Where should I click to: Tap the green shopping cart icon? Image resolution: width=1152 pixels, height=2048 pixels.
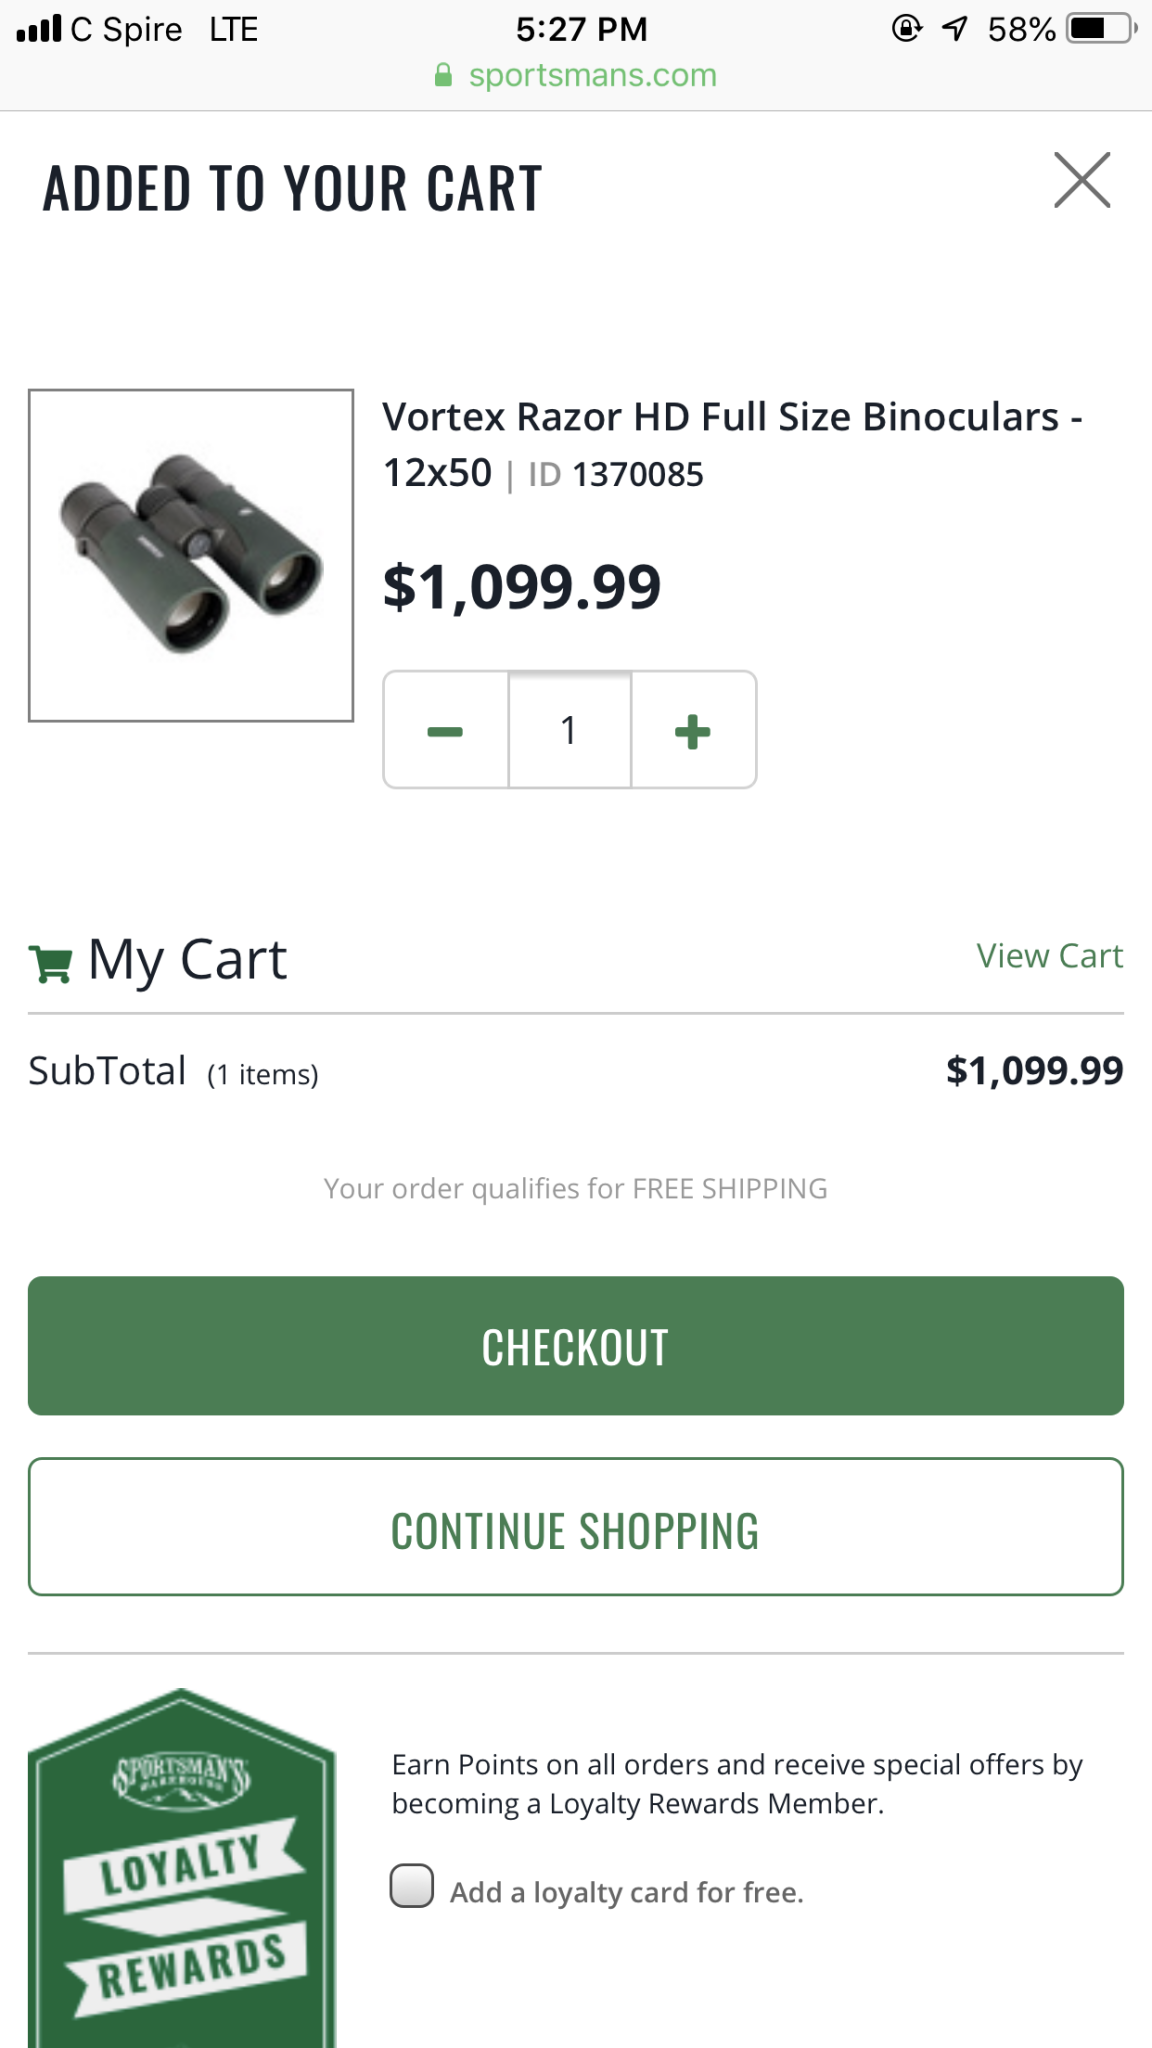[50, 964]
